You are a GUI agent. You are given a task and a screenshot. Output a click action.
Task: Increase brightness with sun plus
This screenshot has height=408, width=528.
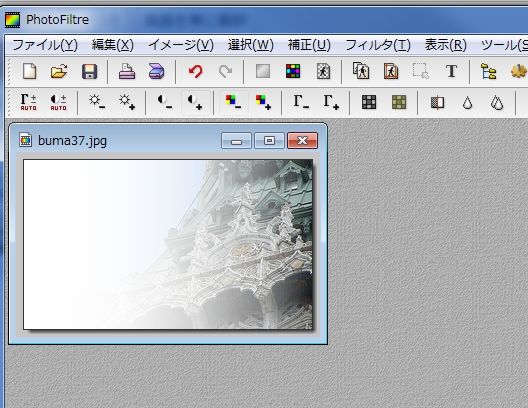tap(127, 102)
